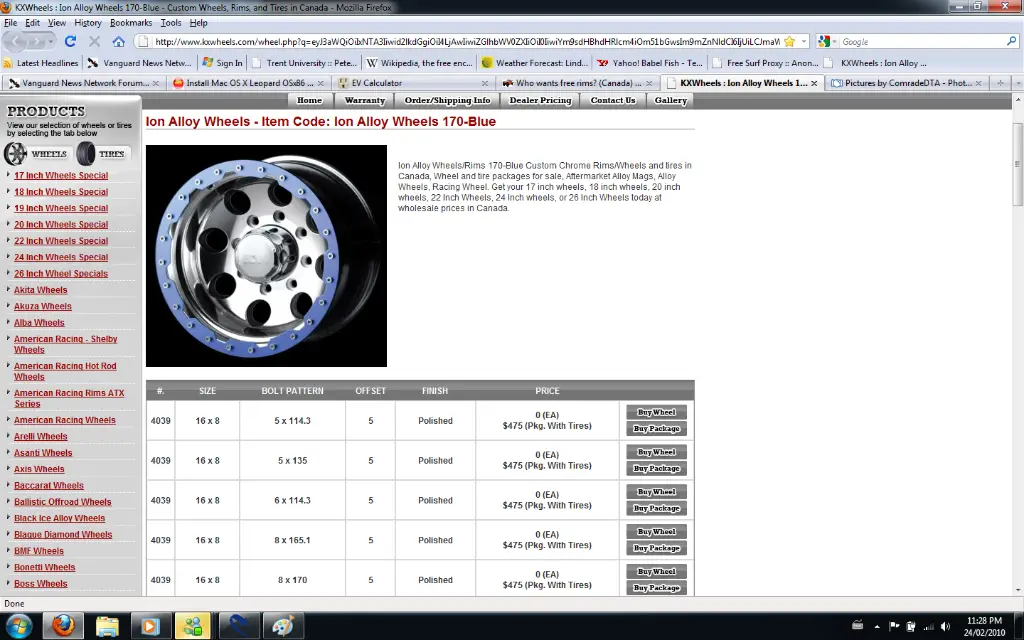Open American Racing Hot Rod Wheels link

click(x=65, y=371)
